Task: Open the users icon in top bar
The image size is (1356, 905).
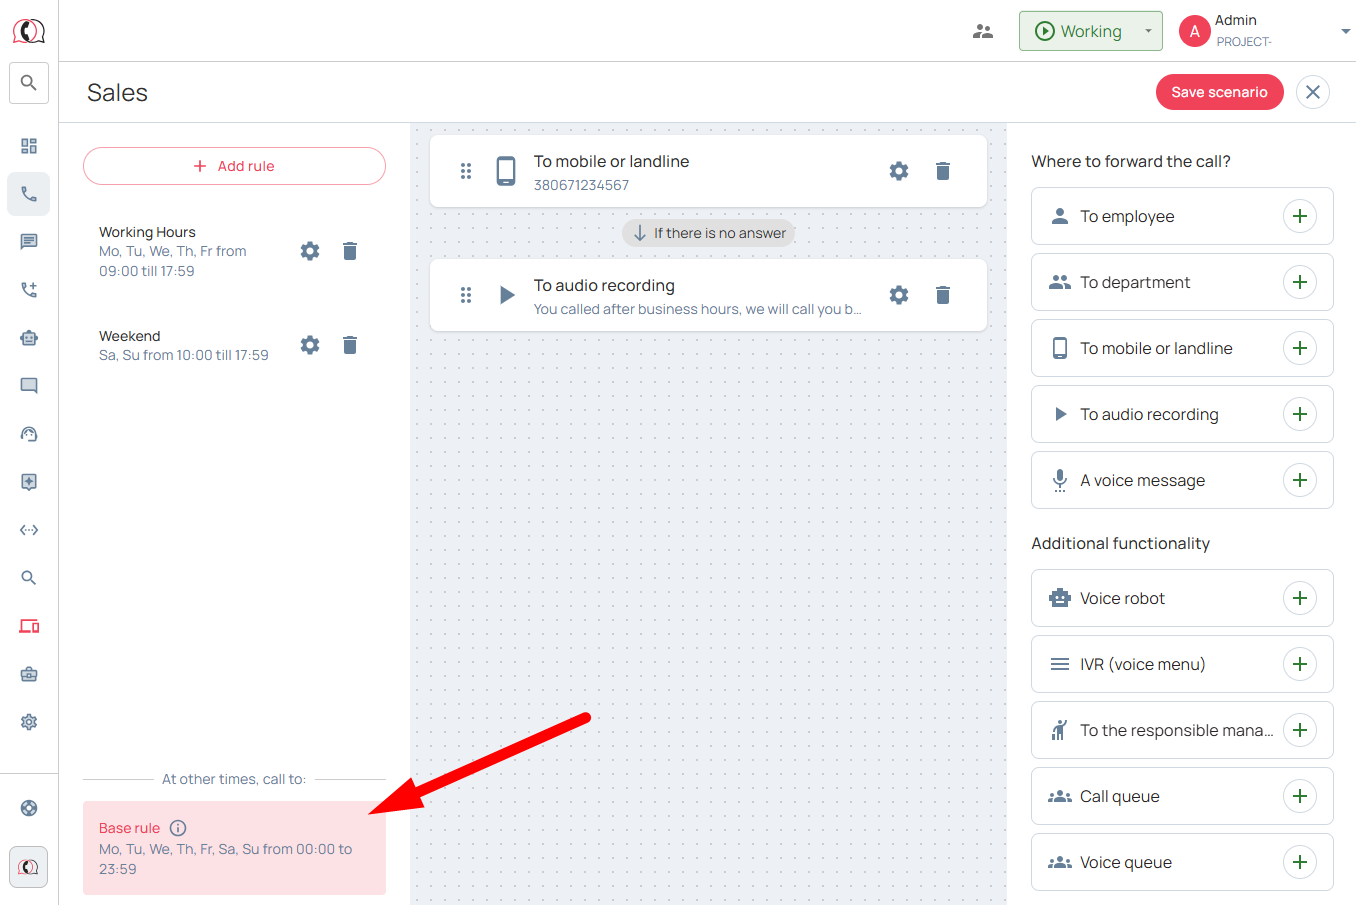Action: coord(983,32)
